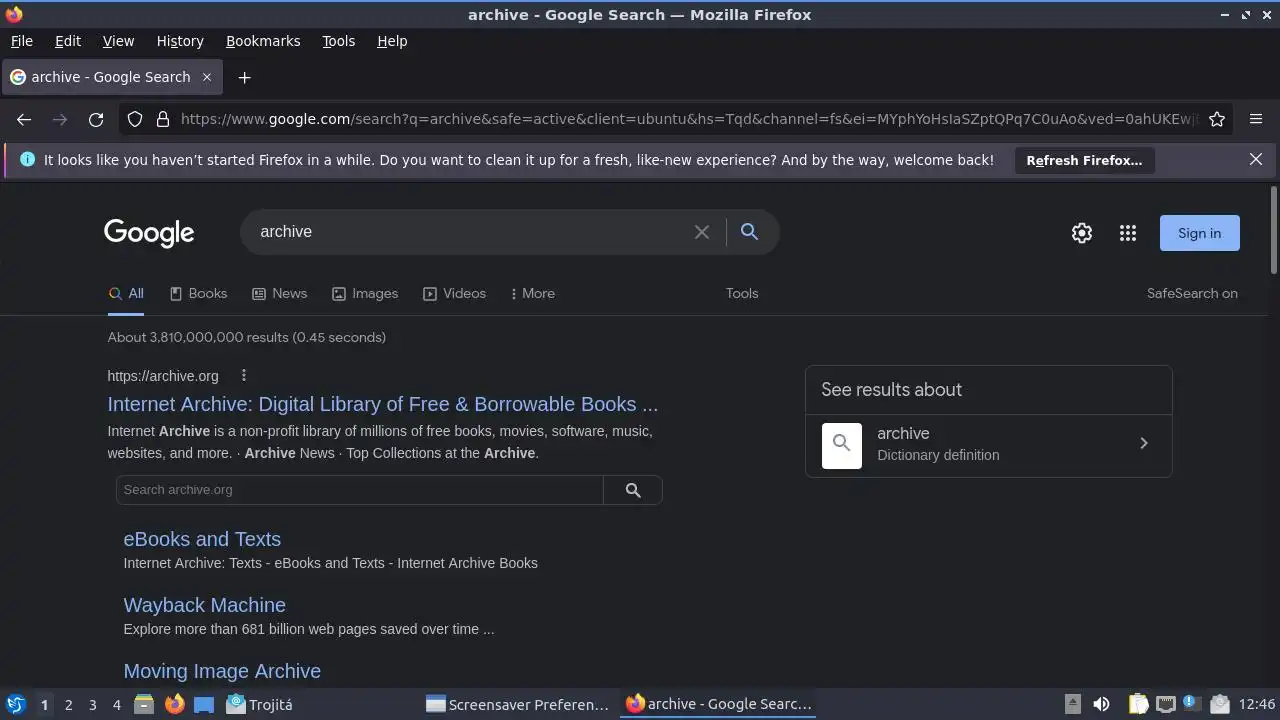Switch to virtual desktop 2
The width and height of the screenshot is (1280, 720).
tap(68, 704)
